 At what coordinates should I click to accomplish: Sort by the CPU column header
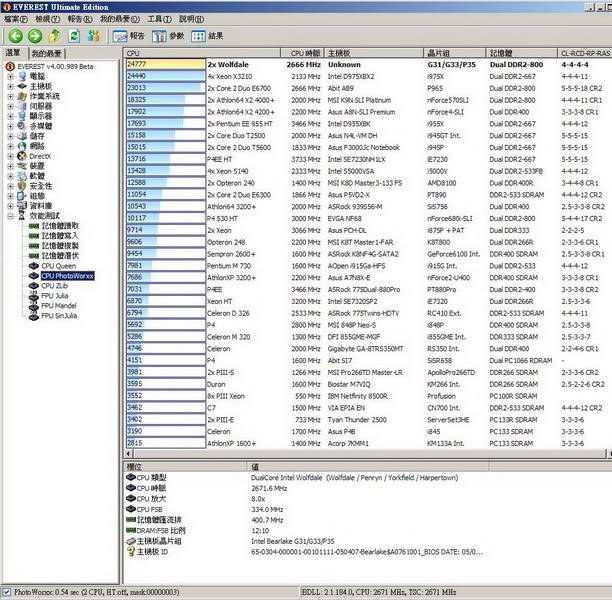coord(202,53)
